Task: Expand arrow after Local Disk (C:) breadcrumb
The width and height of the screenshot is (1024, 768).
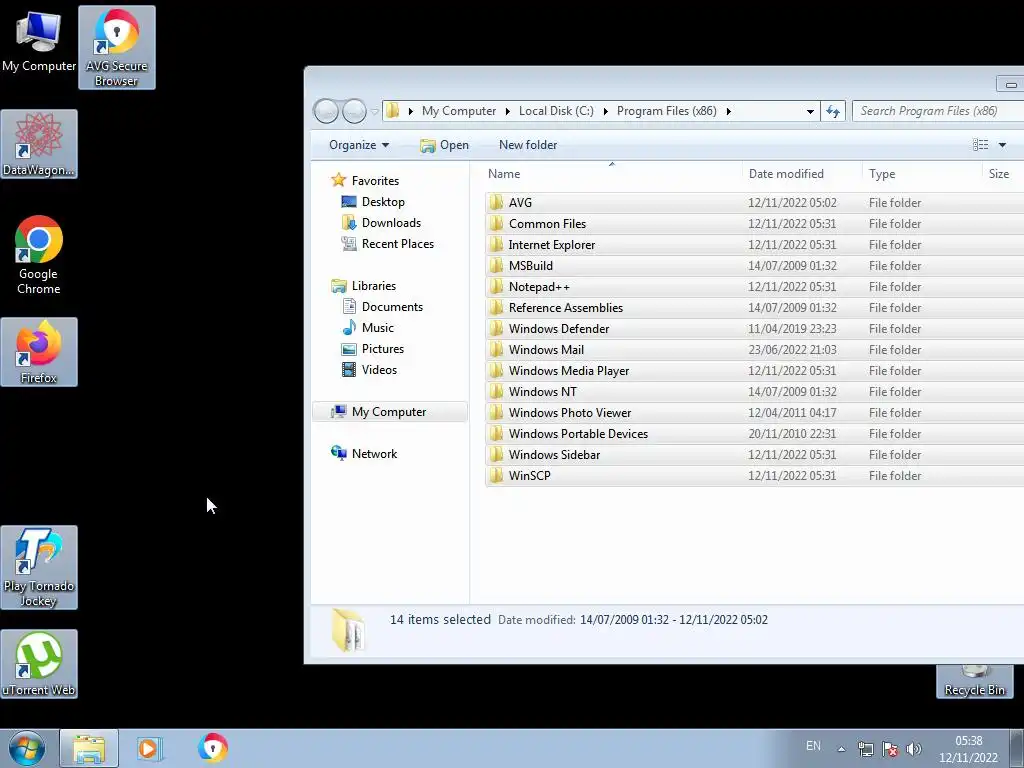Action: point(605,112)
